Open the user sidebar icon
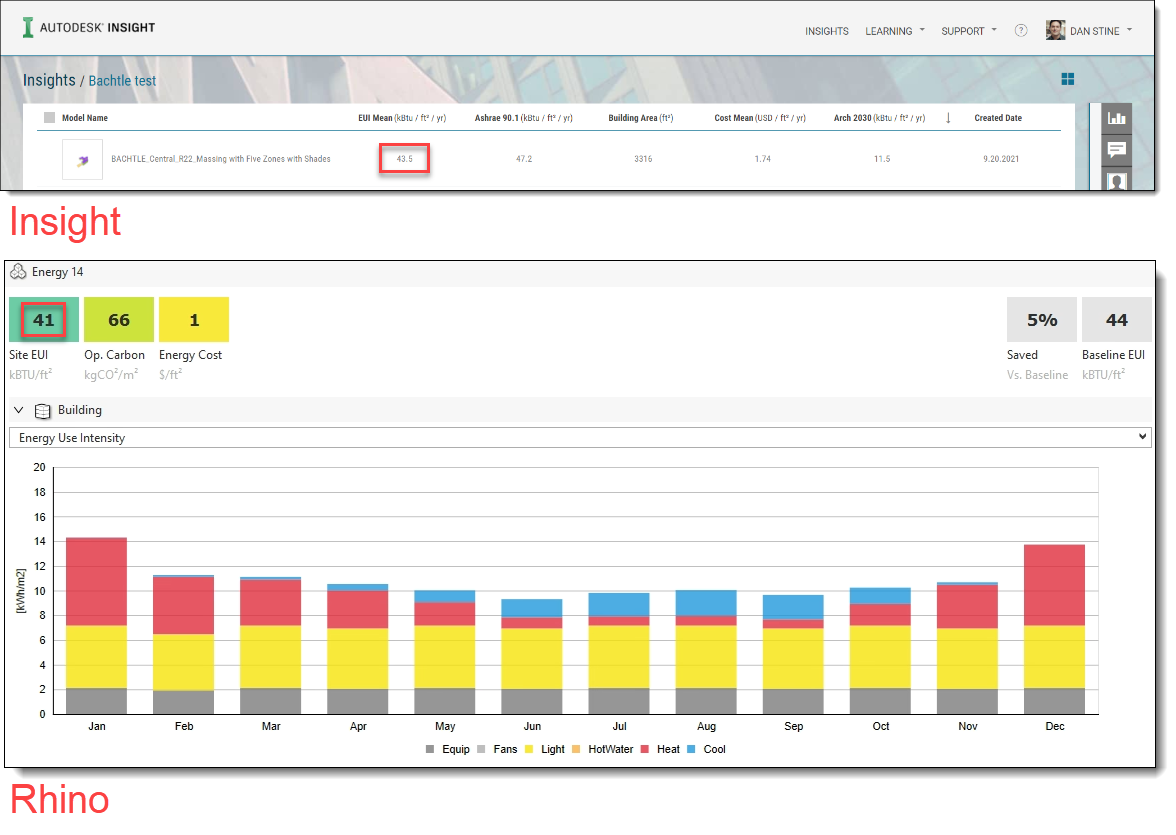 tap(1117, 179)
